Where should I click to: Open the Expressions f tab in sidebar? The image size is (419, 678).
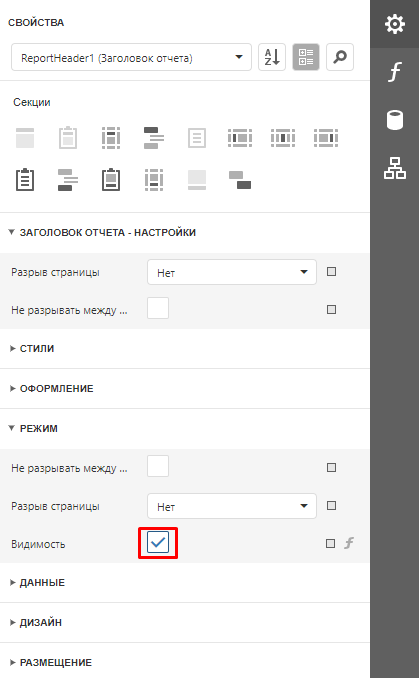394,72
